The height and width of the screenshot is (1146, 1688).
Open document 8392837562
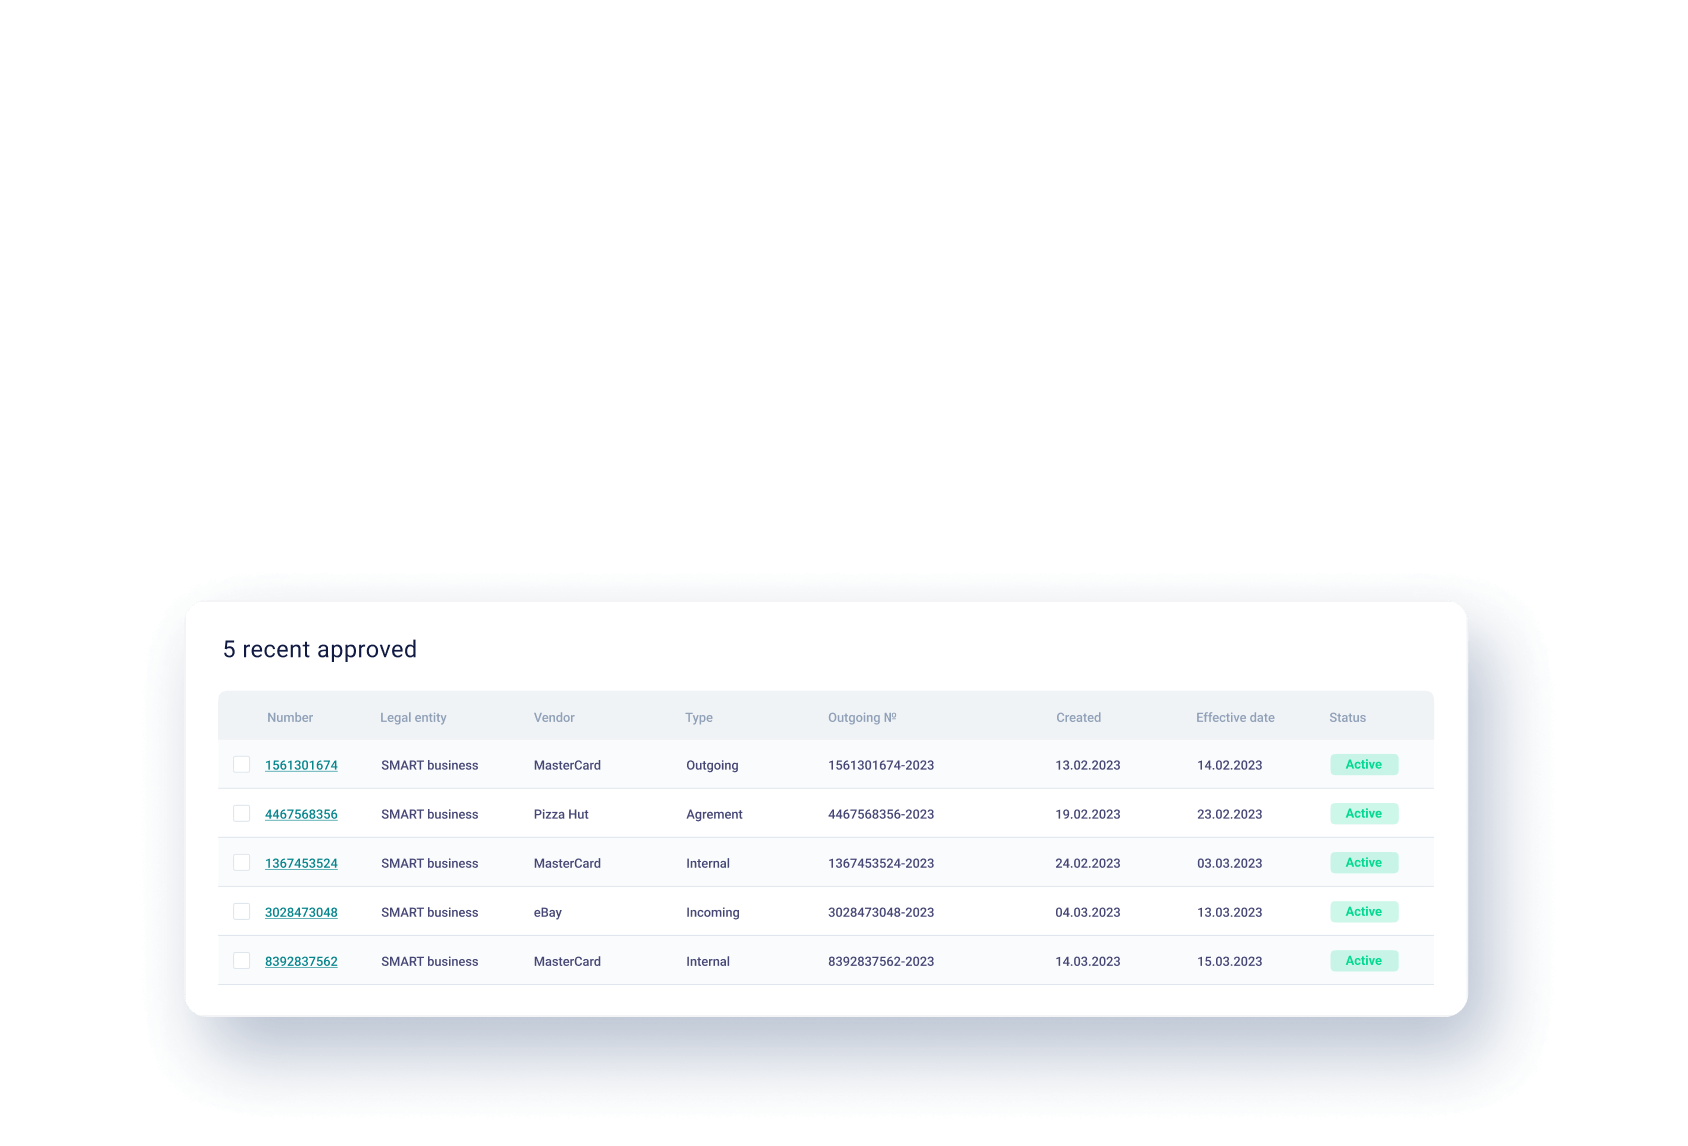[301, 960]
